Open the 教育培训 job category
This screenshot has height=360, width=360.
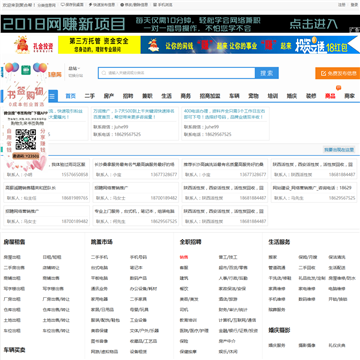tap(188, 320)
